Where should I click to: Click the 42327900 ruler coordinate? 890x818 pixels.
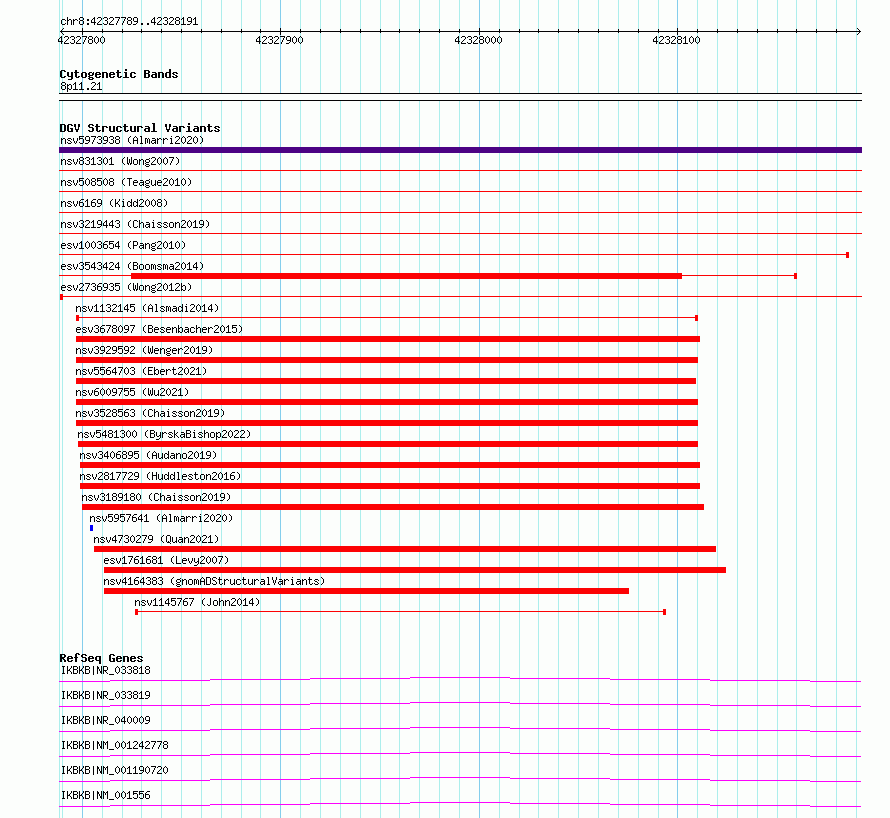point(279,40)
